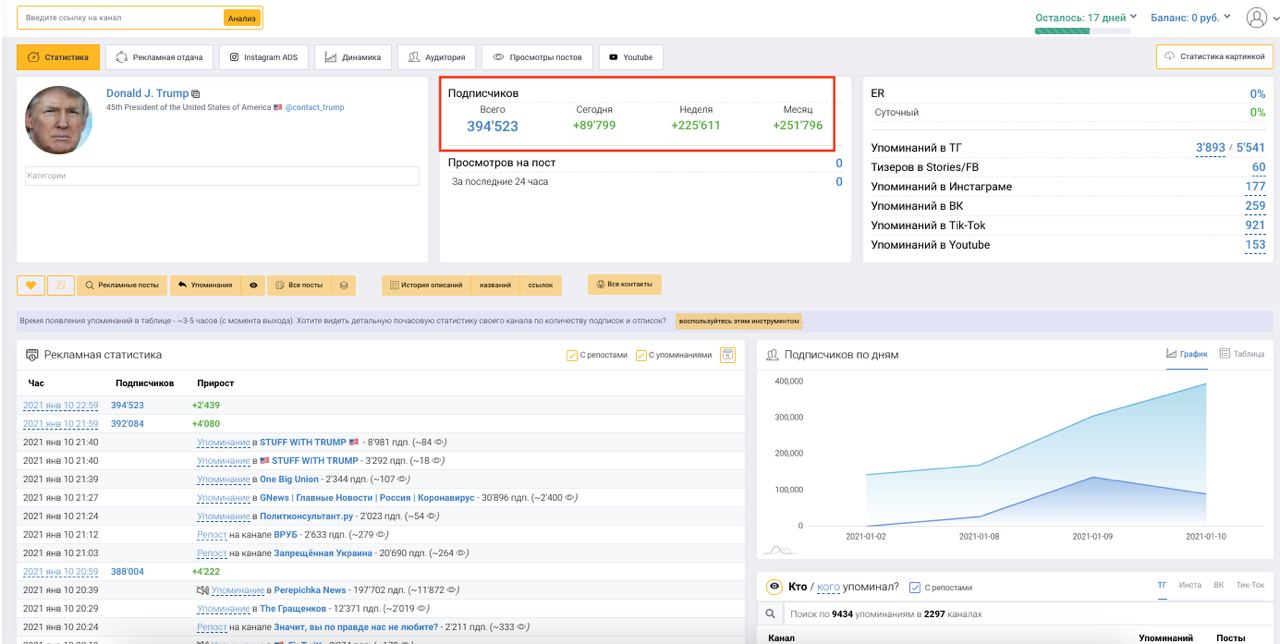Viewport: 1280px width, 644px height.
Task: Toggle the С упоминаниями checkbox
Action: pos(642,355)
